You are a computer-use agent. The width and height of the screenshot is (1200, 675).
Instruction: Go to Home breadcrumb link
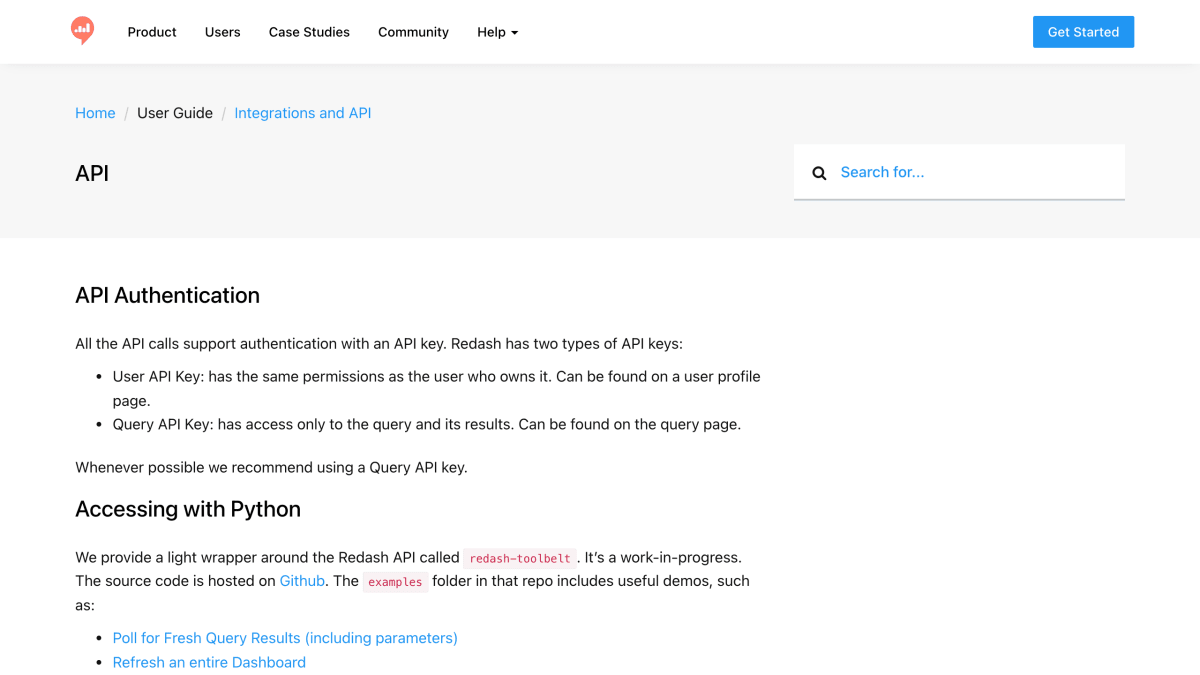pos(95,113)
